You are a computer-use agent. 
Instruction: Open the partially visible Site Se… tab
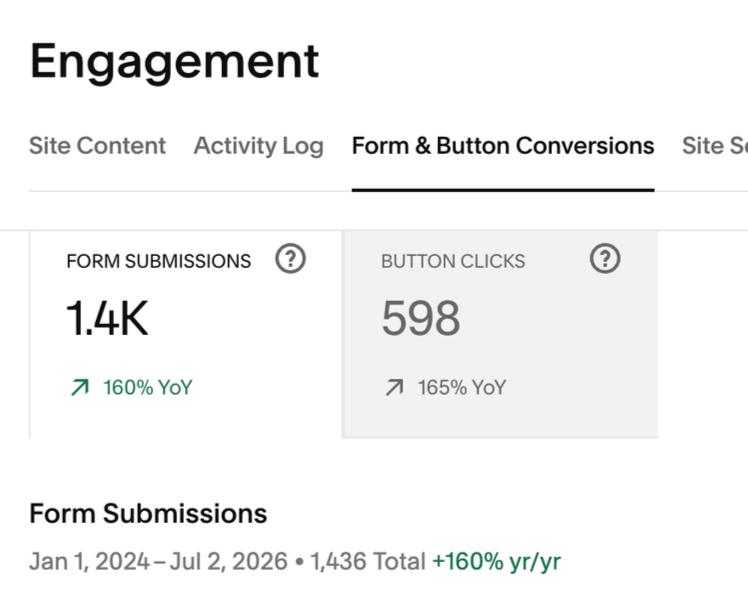pyautogui.click(x=715, y=146)
